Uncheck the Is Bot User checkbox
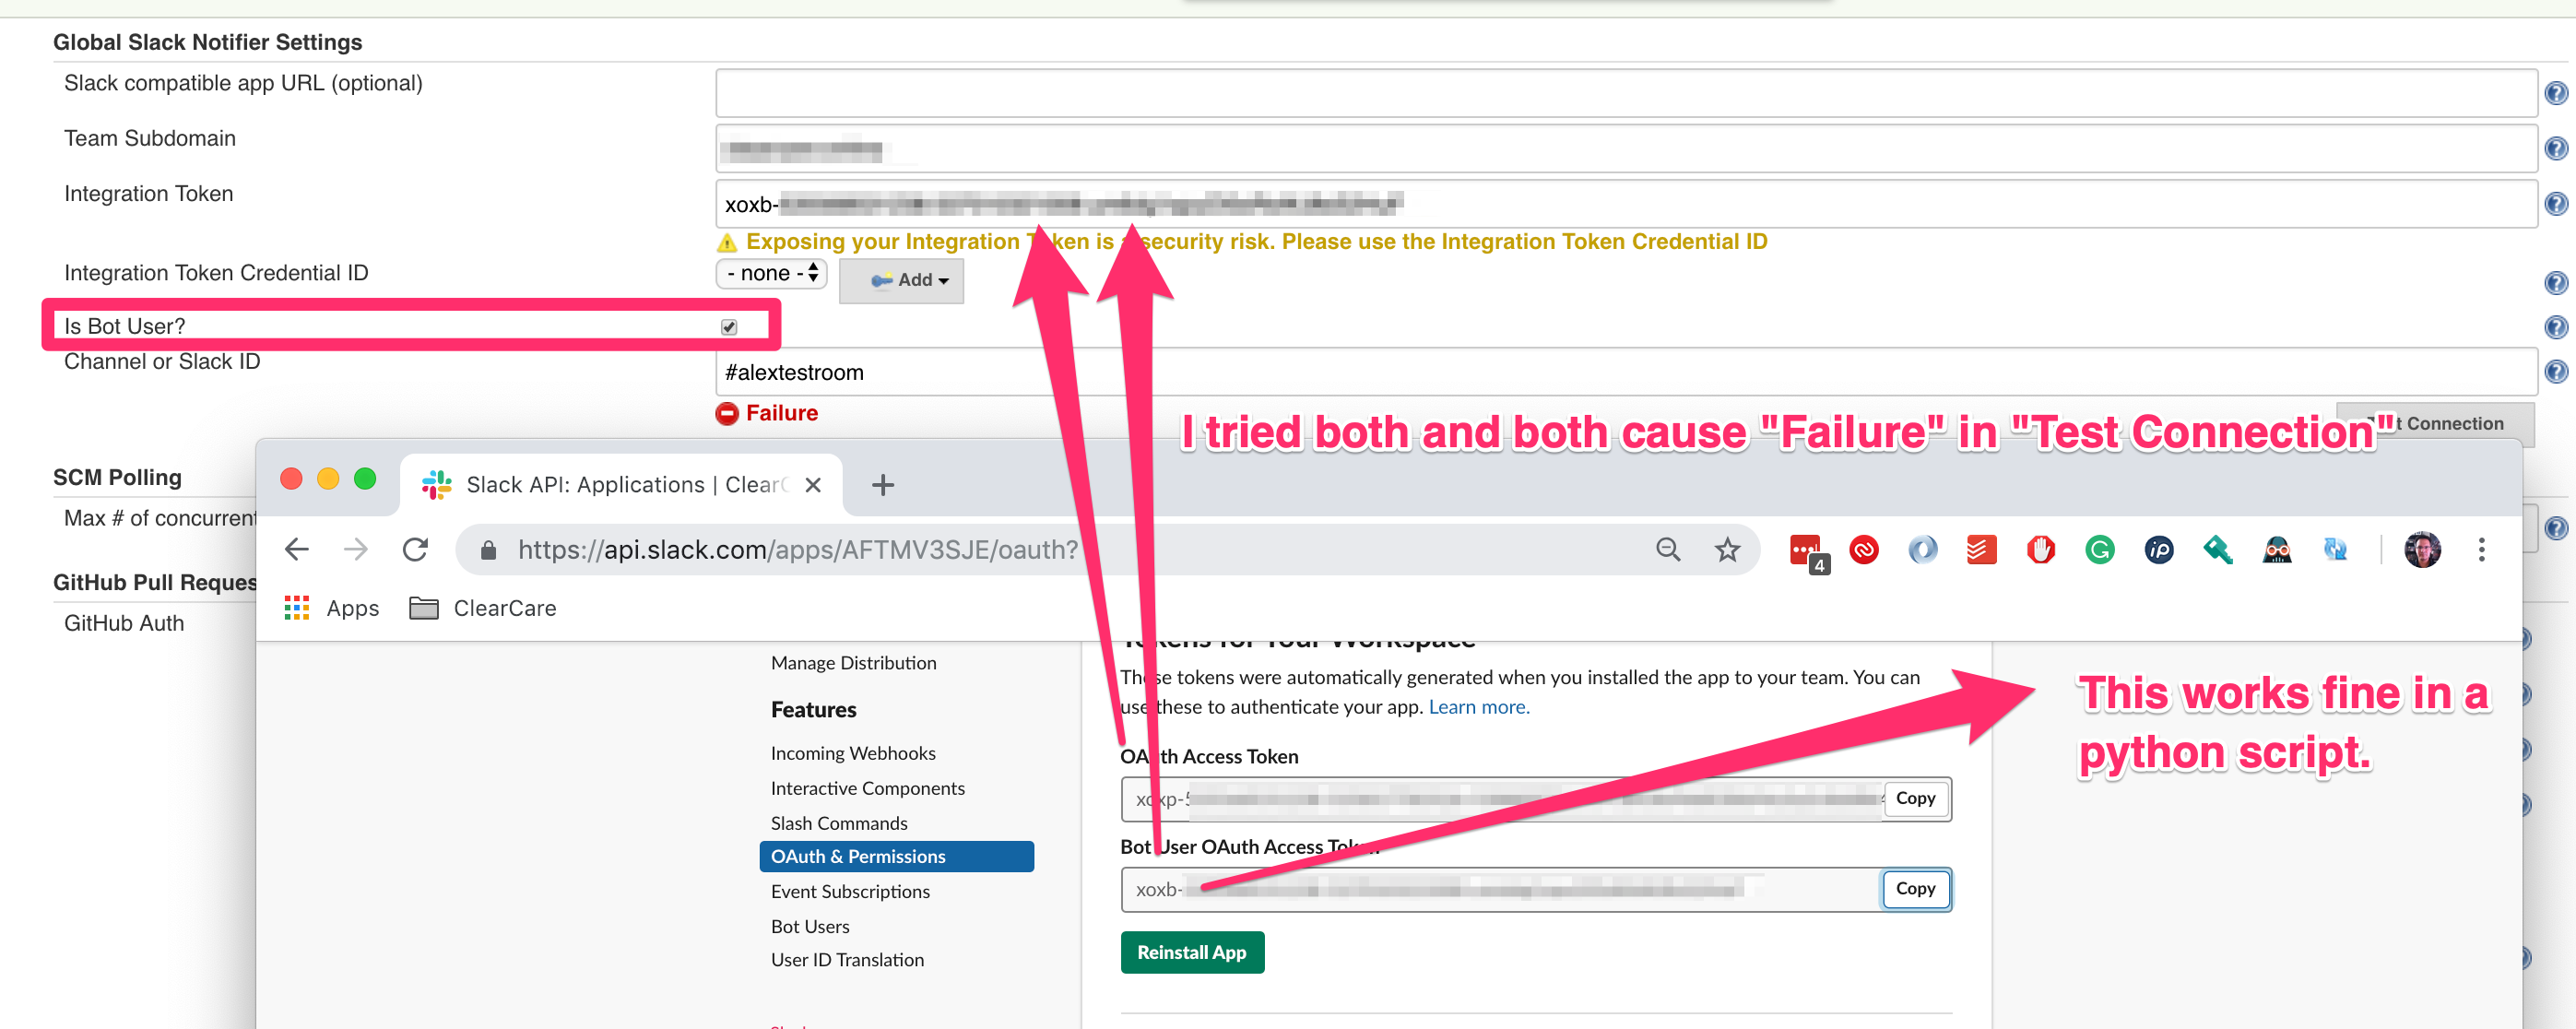 click(x=729, y=326)
